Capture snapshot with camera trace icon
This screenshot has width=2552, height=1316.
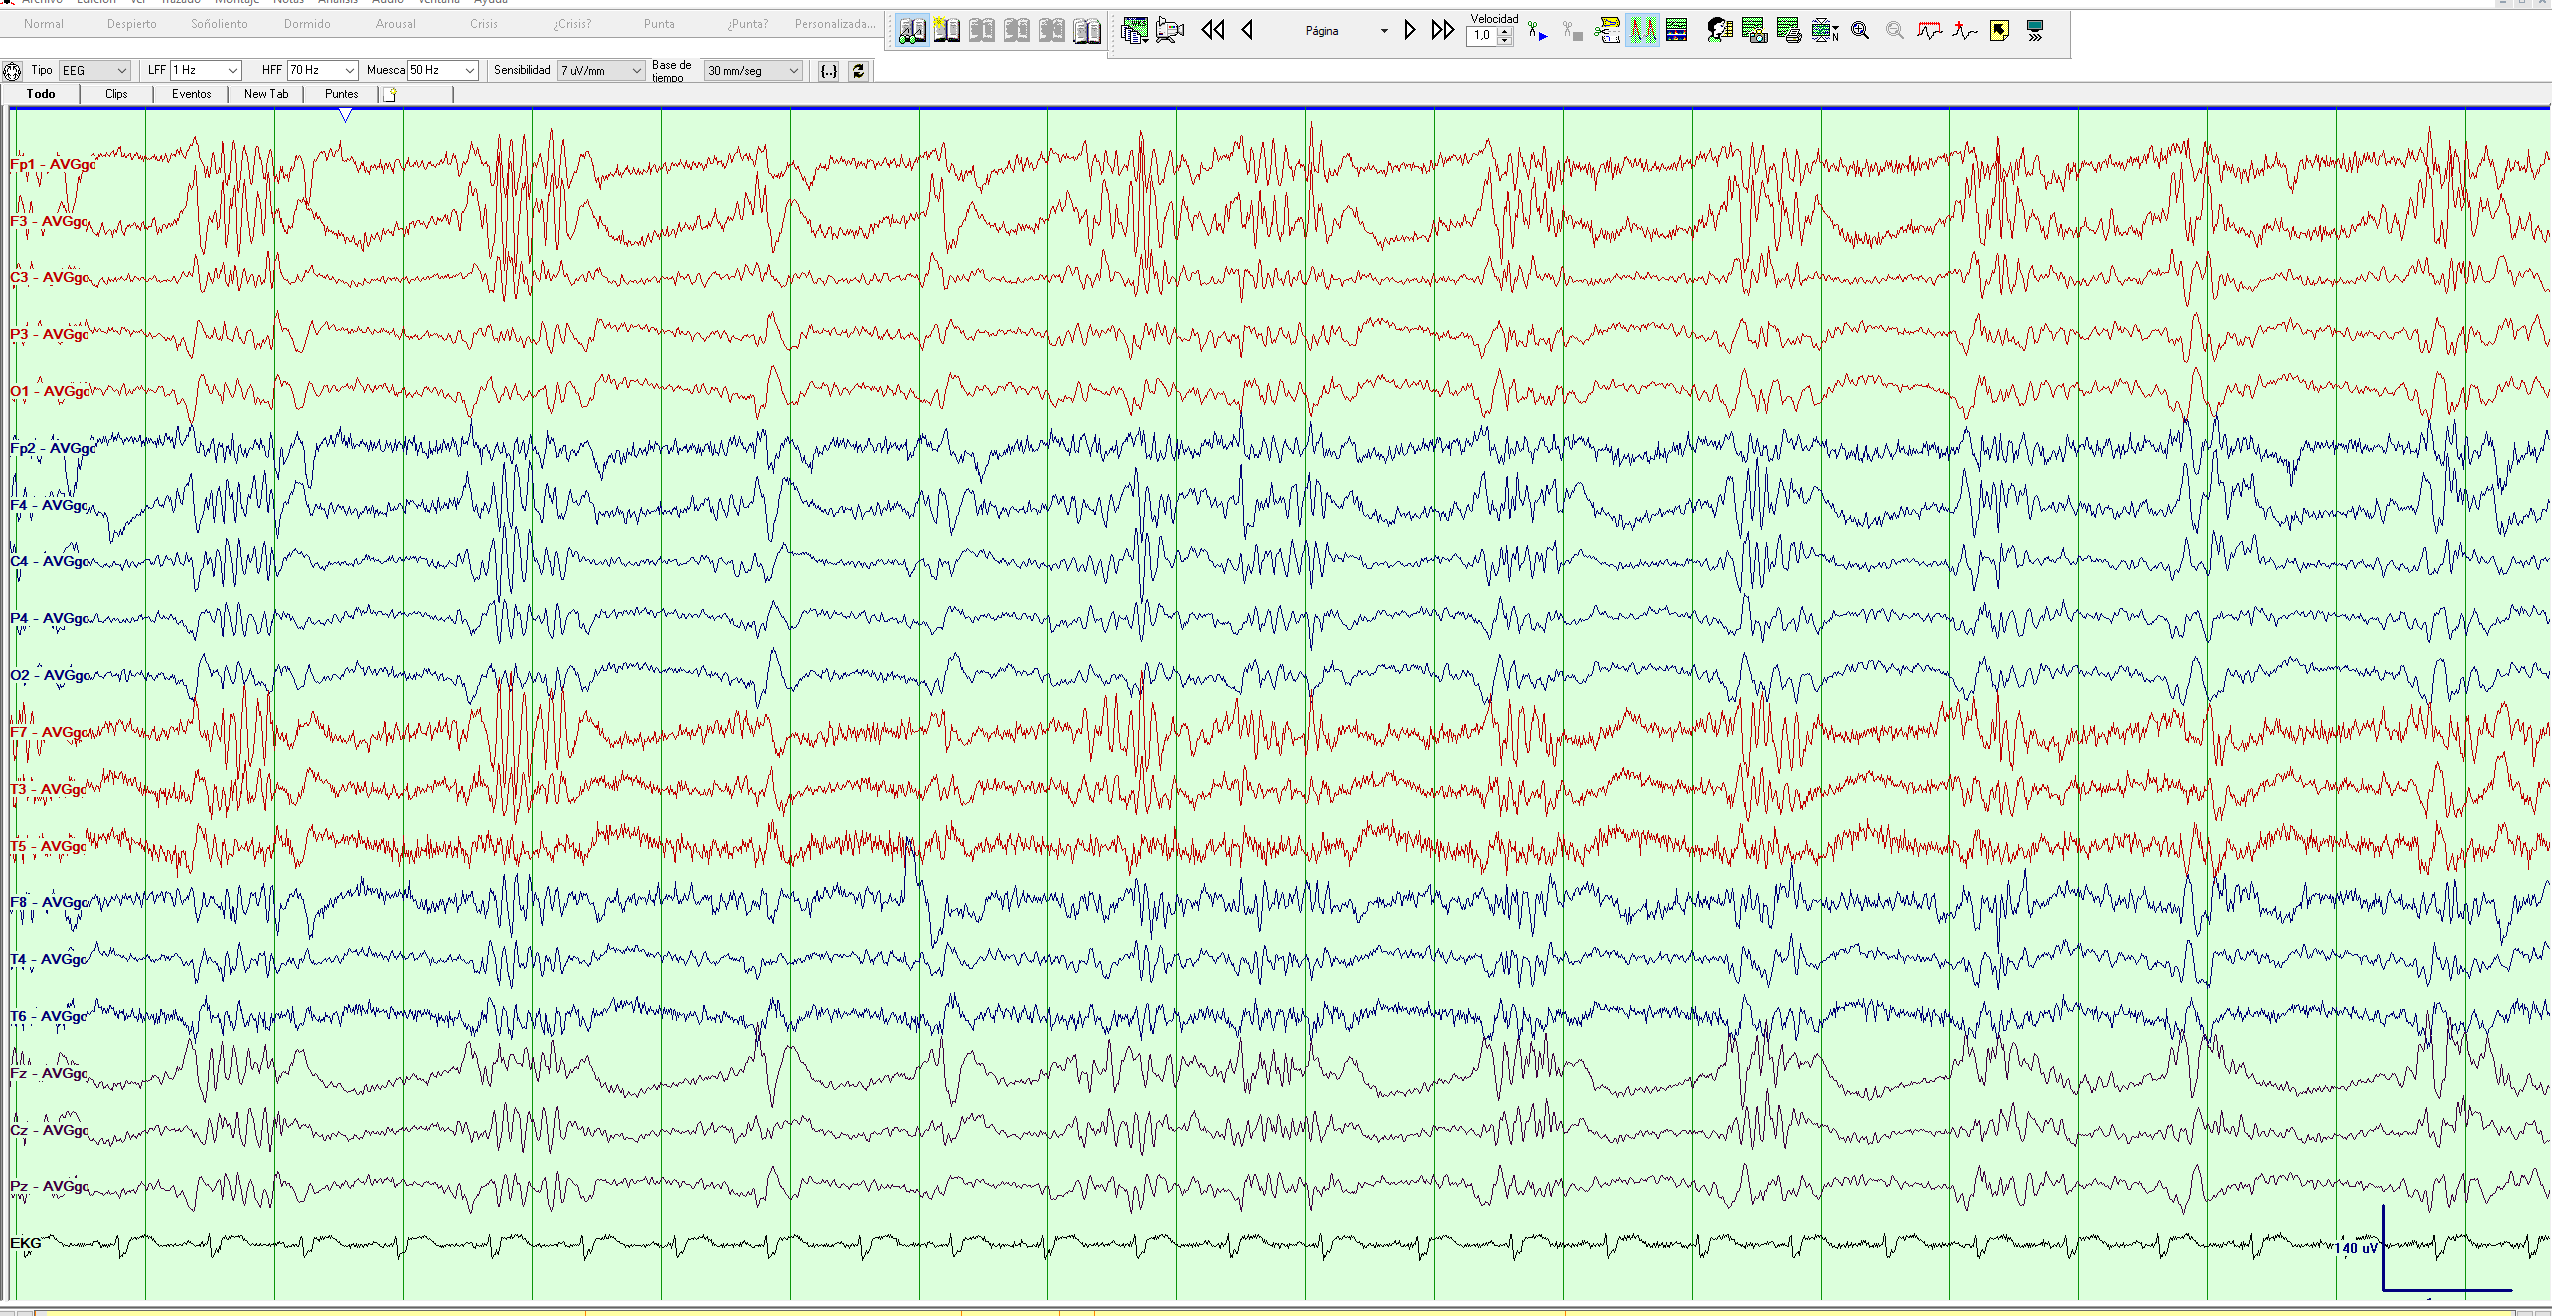pyautogui.click(x=1755, y=31)
